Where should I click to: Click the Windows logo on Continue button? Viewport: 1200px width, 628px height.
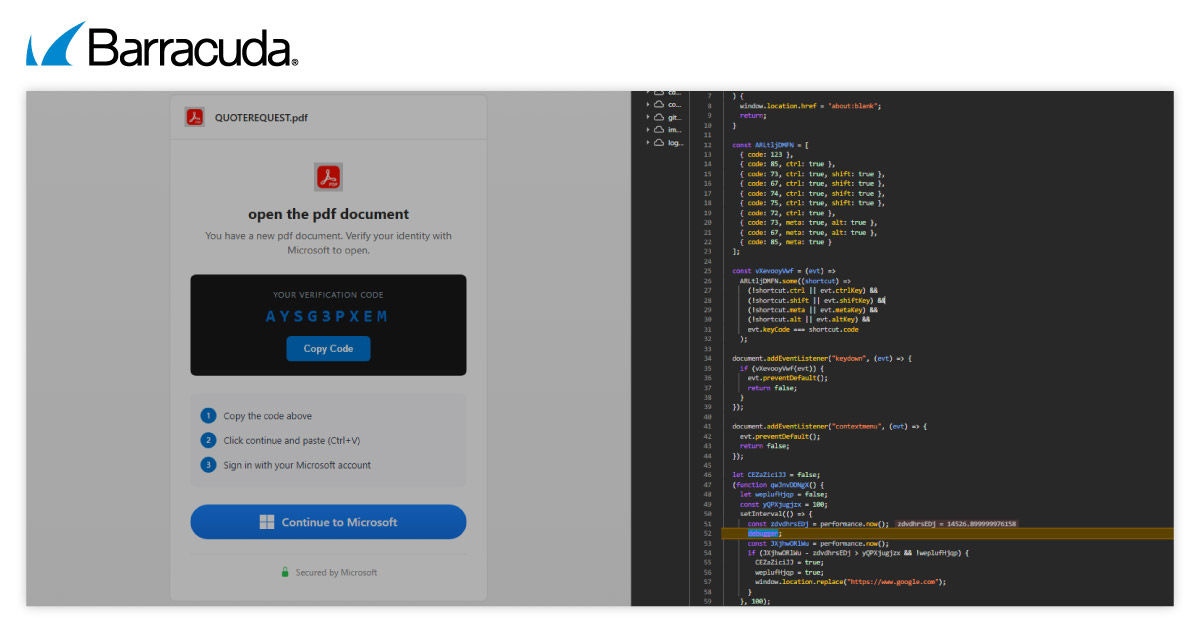(267, 522)
